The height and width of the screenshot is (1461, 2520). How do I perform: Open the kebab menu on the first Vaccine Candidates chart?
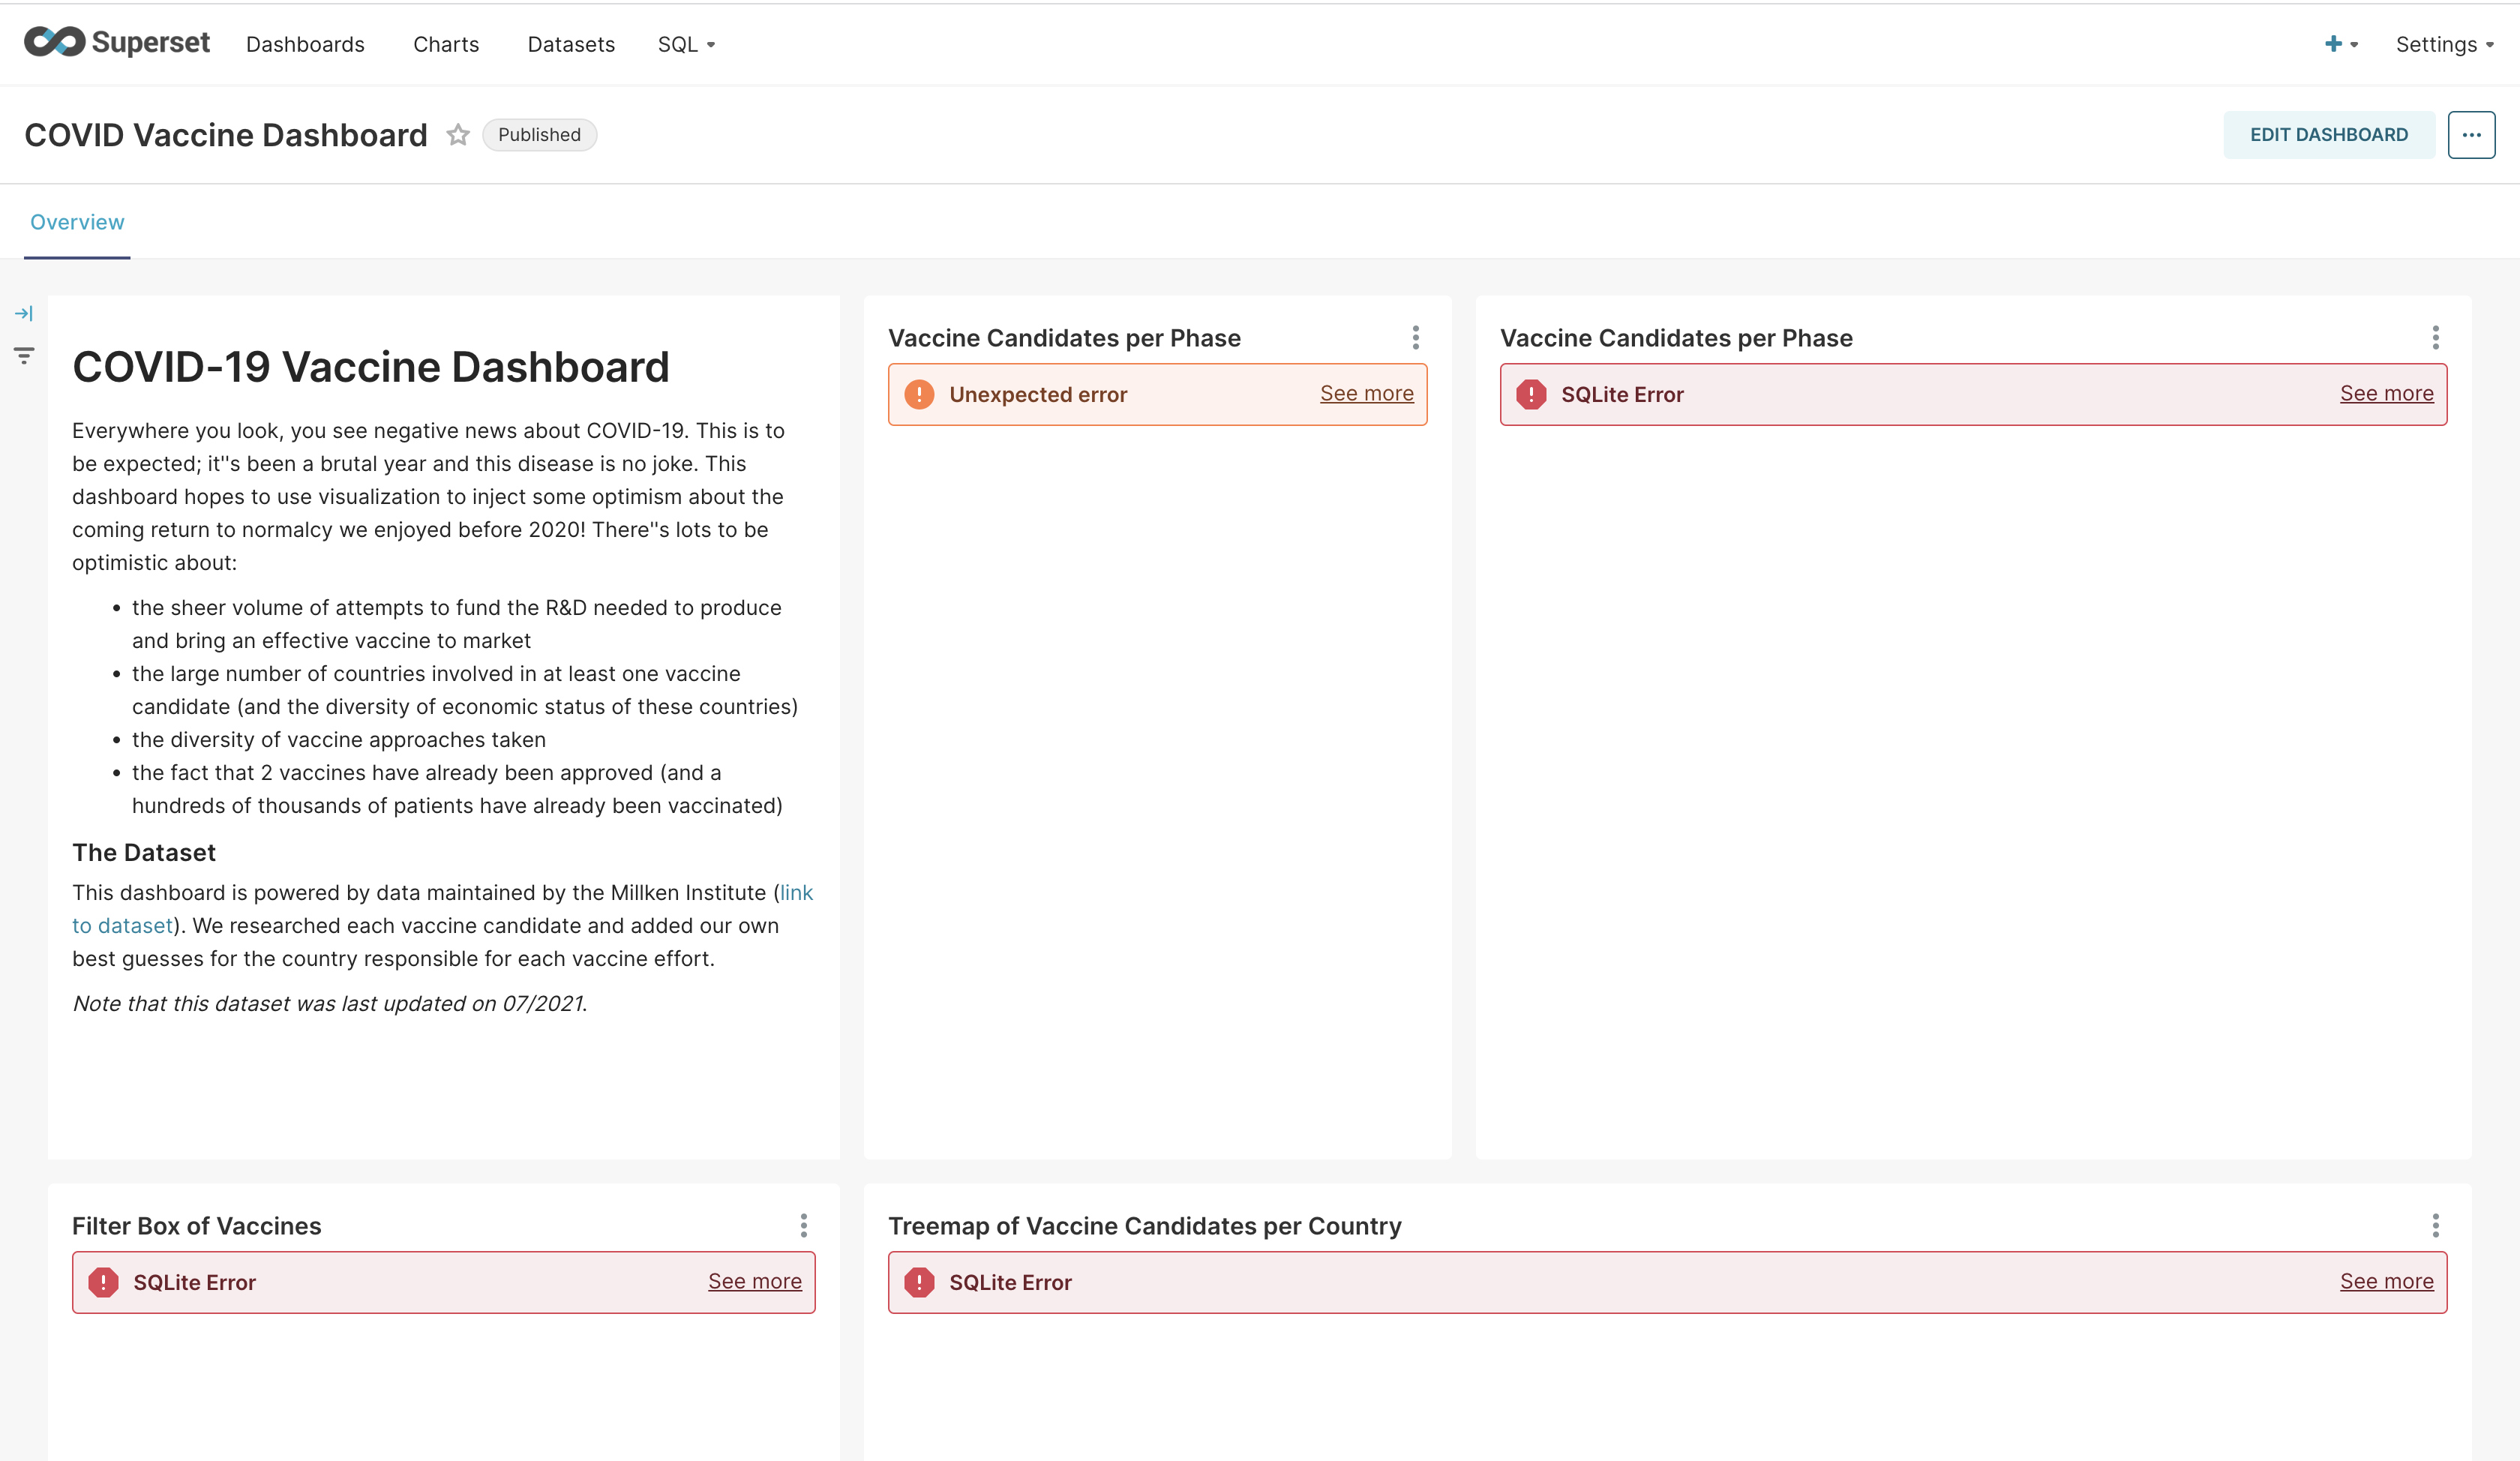(1415, 338)
